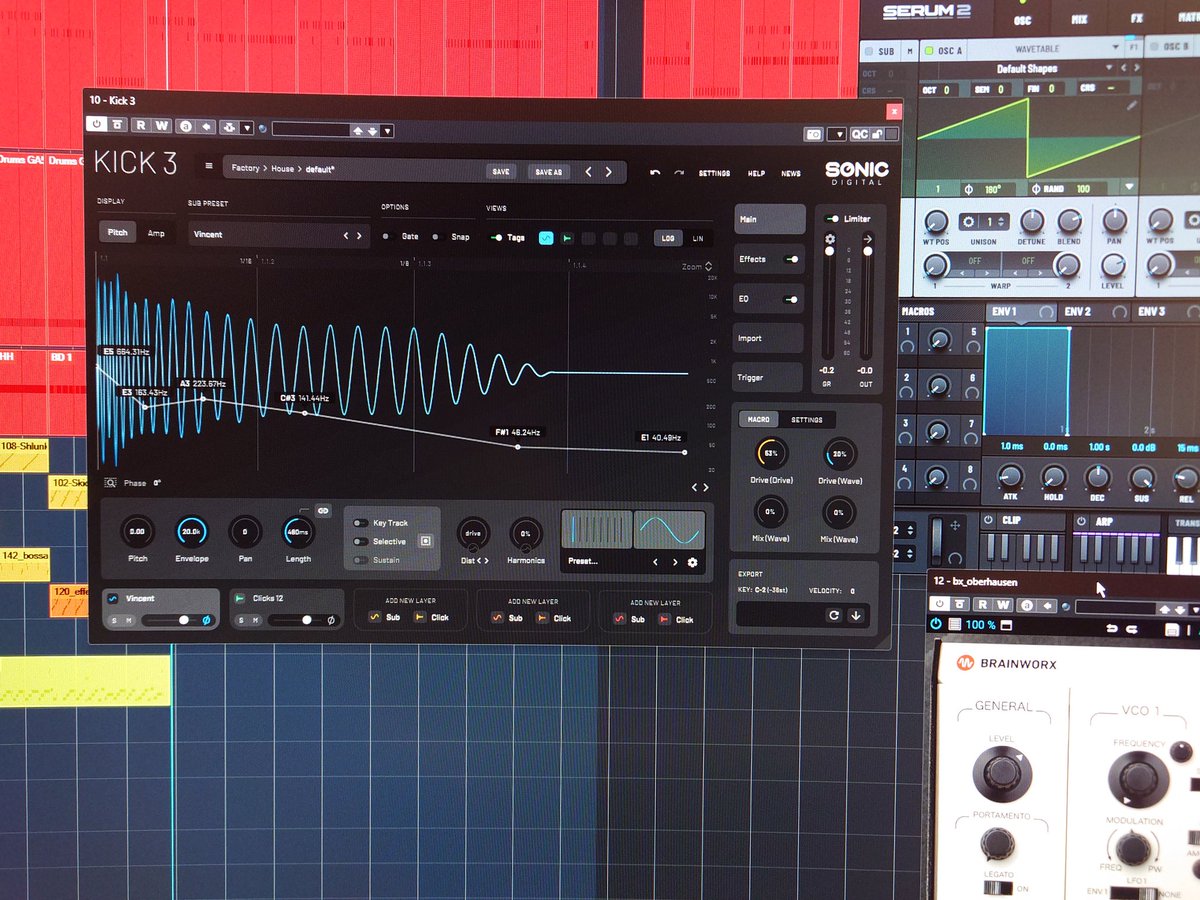Invert the phase of the Clicks 12 layer
The width and height of the screenshot is (1200, 900).
331,621
